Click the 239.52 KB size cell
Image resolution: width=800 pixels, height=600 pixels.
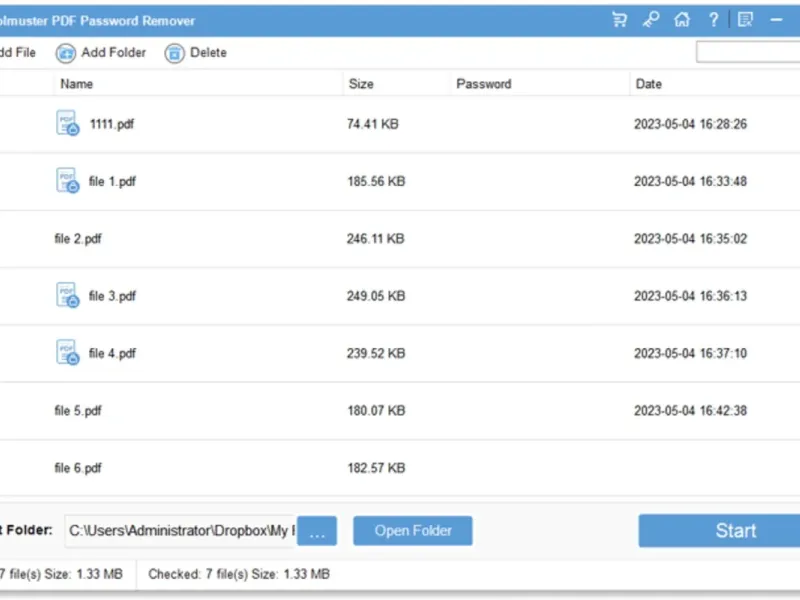(x=376, y=354)
